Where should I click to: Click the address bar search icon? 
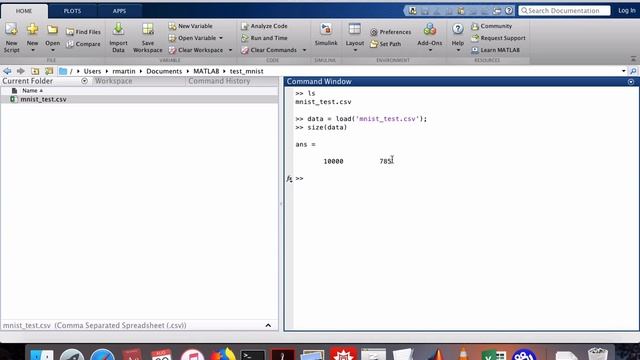(633, 71)
